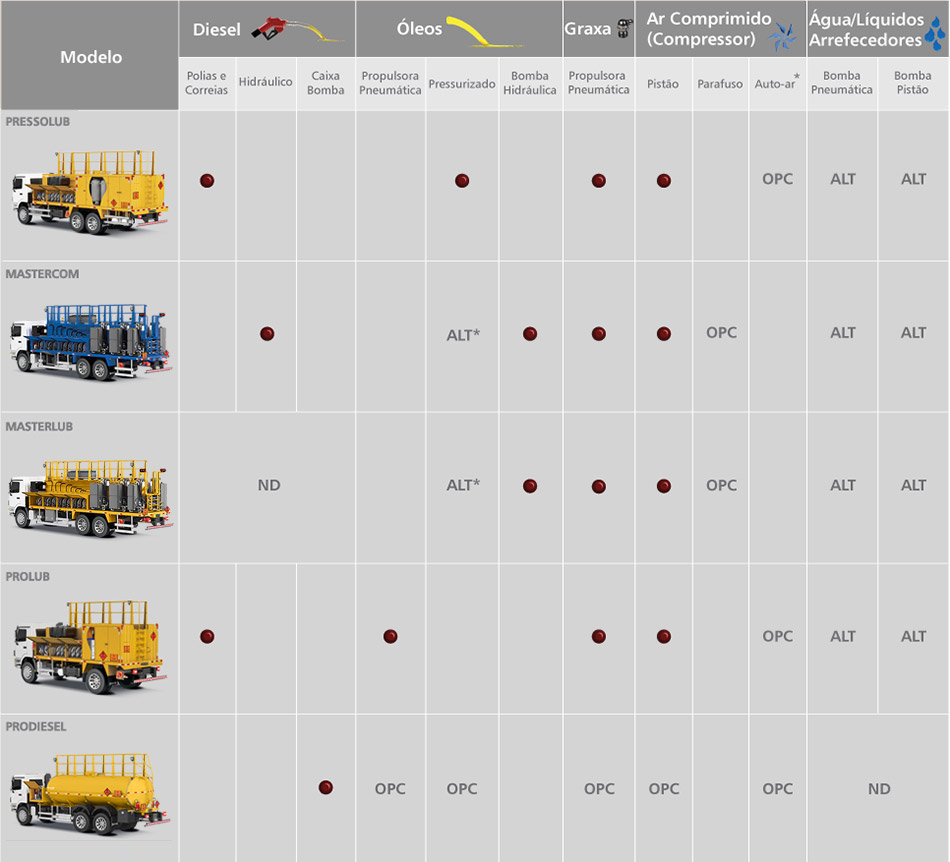
Task: Click the PROLUB Propulsora Pneumática oil dot
Action: click(390, 637)
